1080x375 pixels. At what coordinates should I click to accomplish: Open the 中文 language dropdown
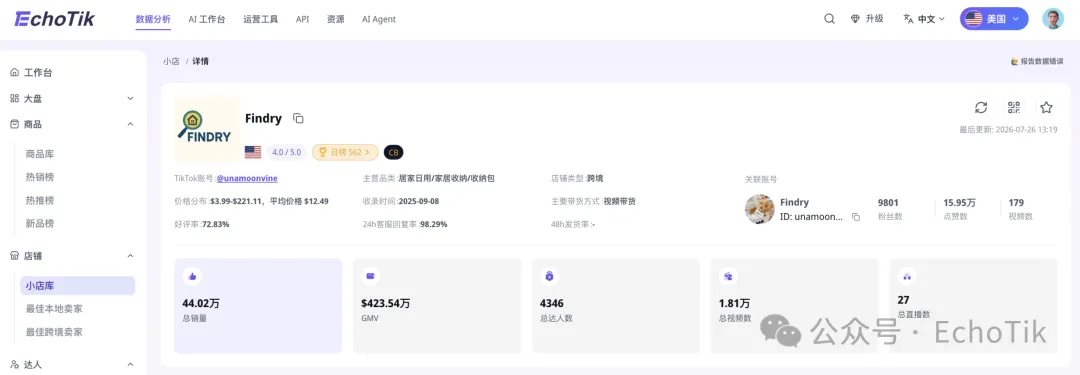[924, 19]
